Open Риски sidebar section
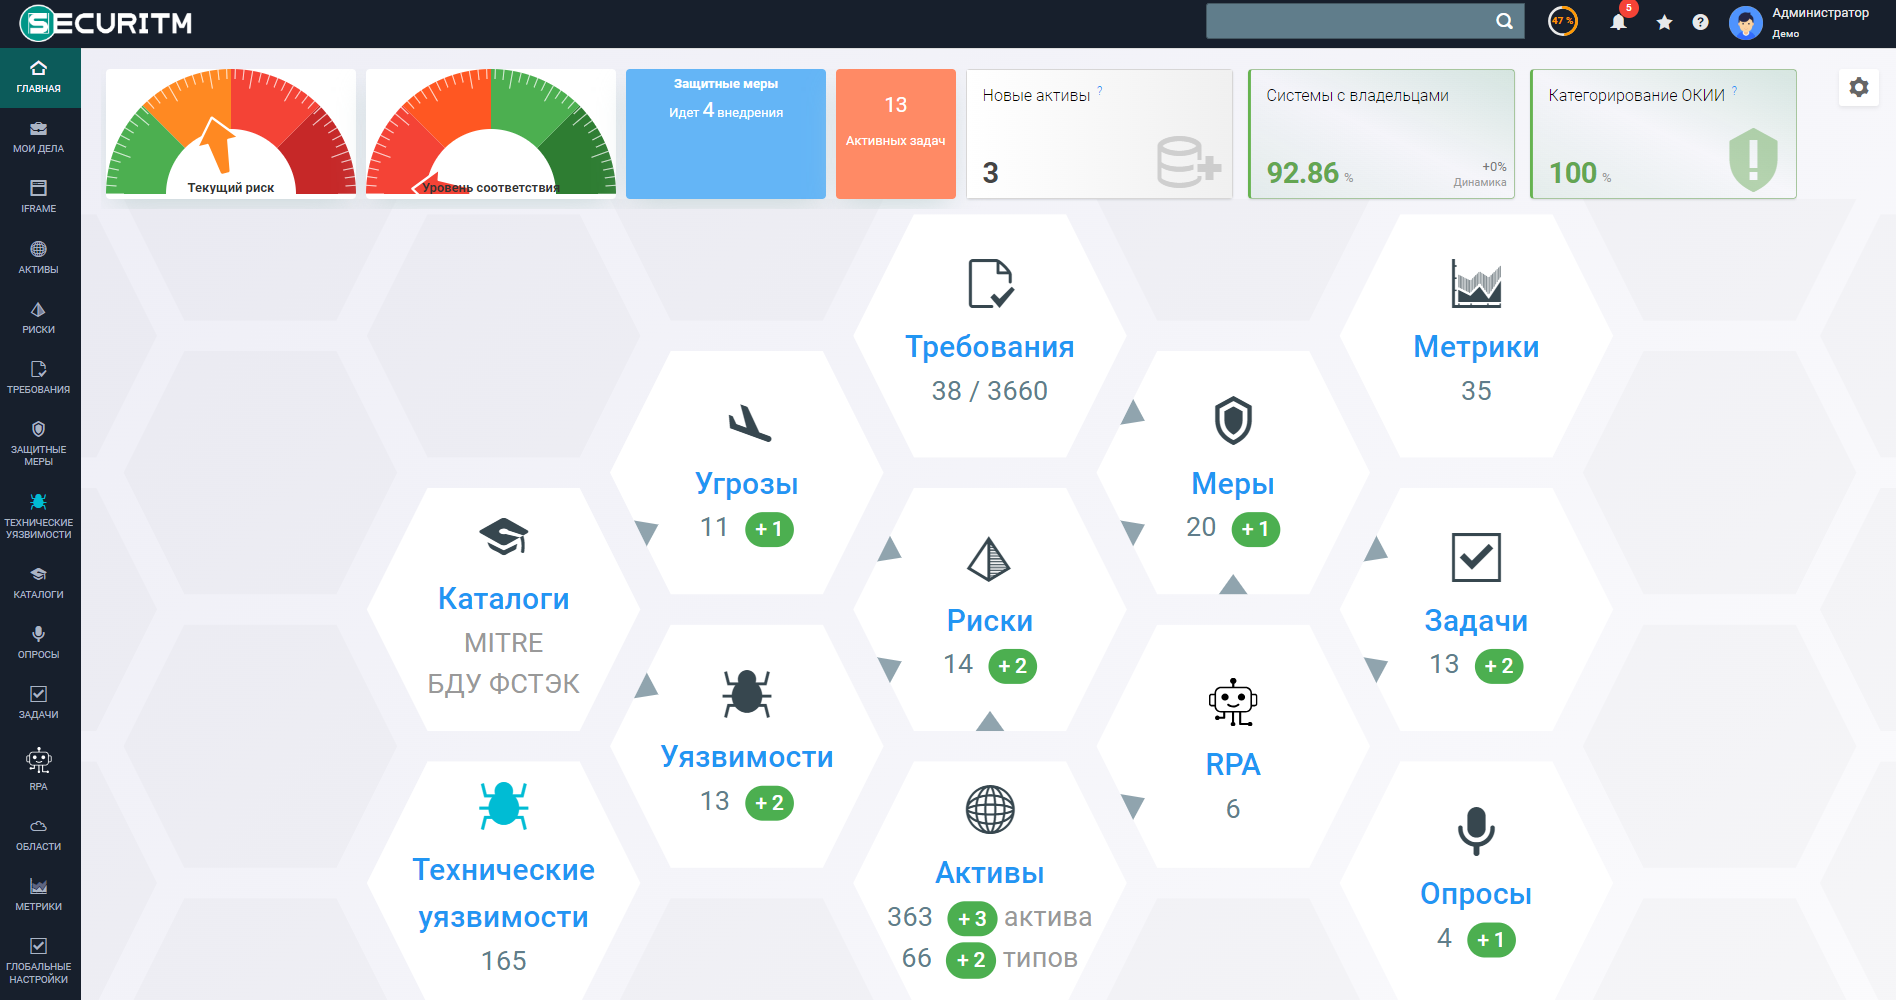 [39, 318]
